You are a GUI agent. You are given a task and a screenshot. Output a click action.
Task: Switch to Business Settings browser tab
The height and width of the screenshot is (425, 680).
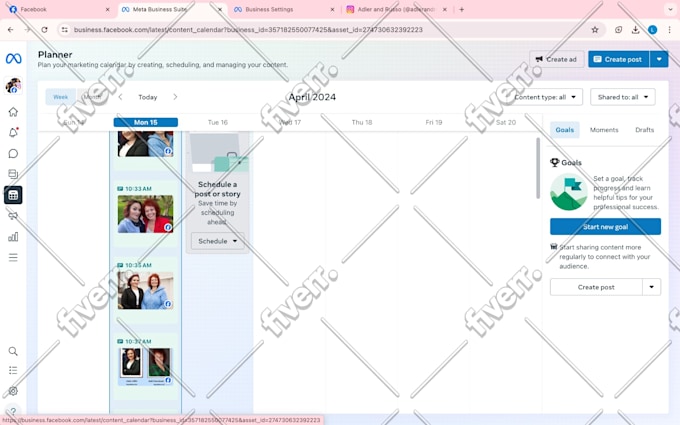click(284, 9)
